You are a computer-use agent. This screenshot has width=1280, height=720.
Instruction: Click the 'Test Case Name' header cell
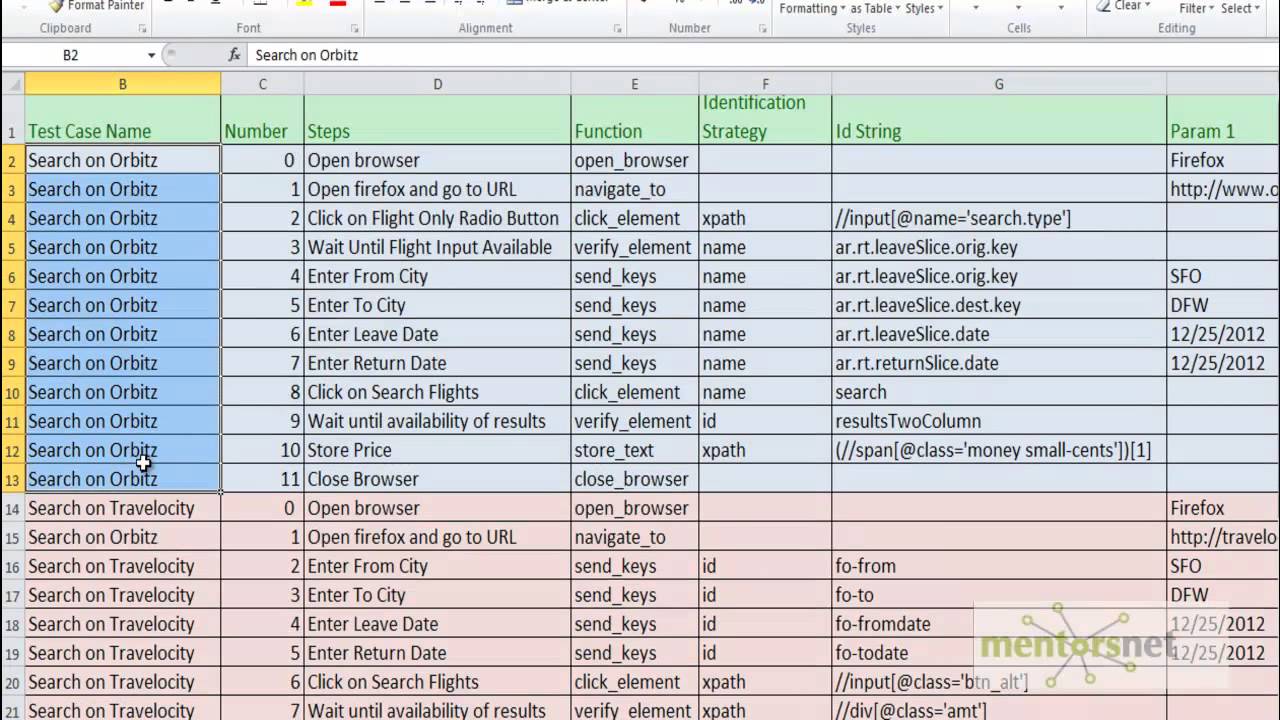click(123, 120)
